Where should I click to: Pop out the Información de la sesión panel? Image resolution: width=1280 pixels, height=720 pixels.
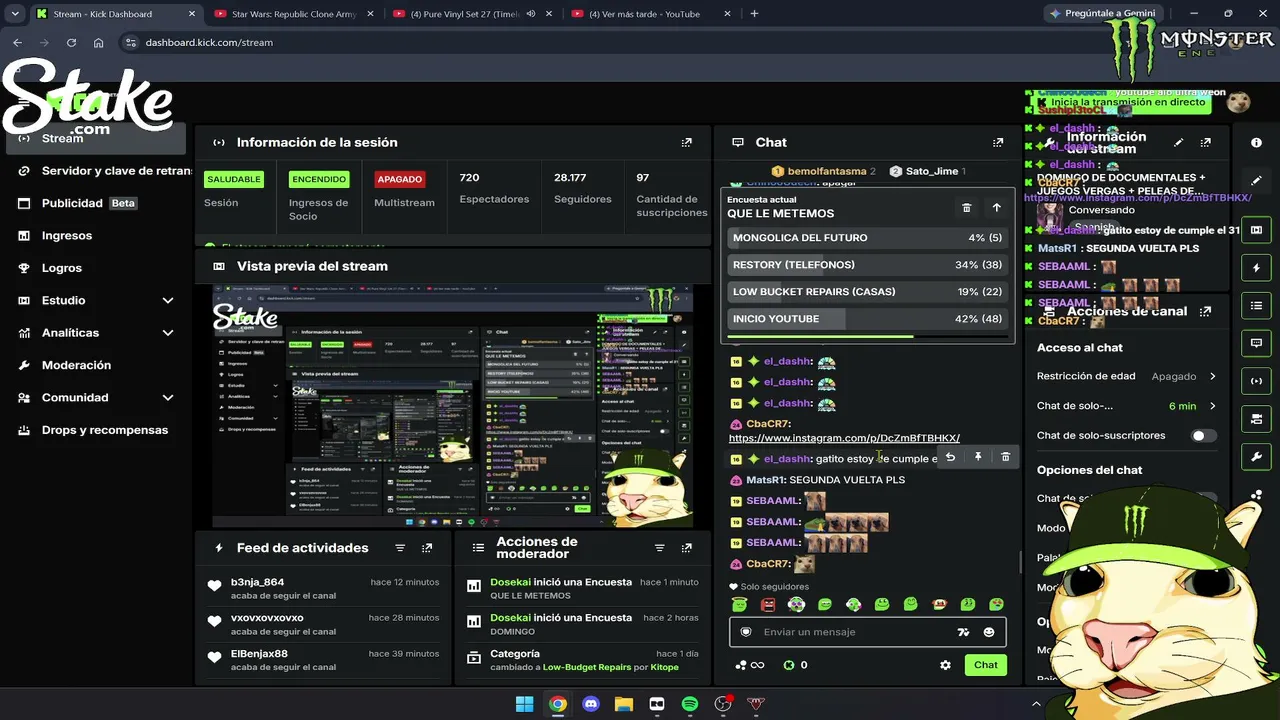(x=686, y=143)
